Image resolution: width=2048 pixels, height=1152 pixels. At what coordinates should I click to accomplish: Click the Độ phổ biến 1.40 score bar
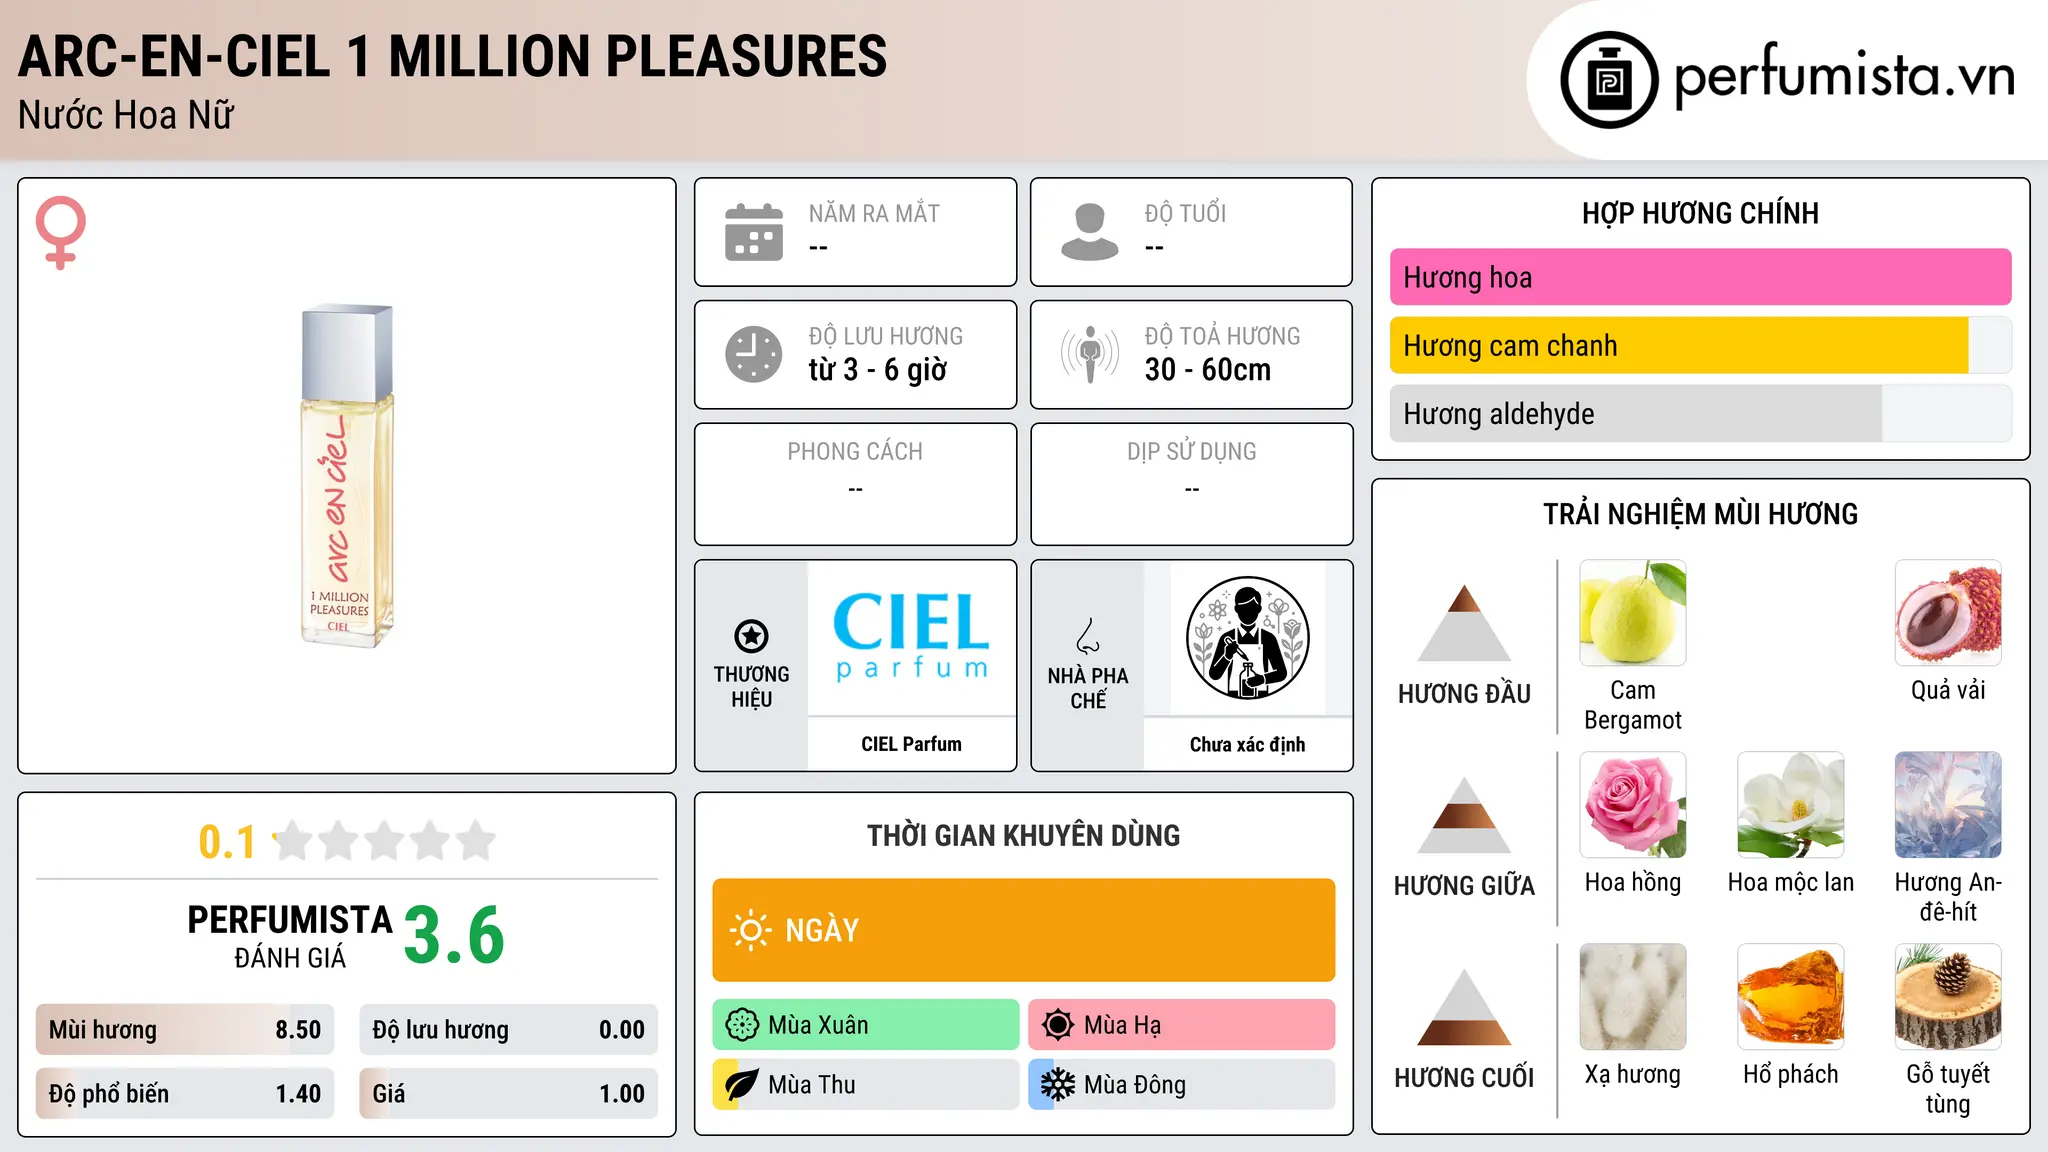185,1093
